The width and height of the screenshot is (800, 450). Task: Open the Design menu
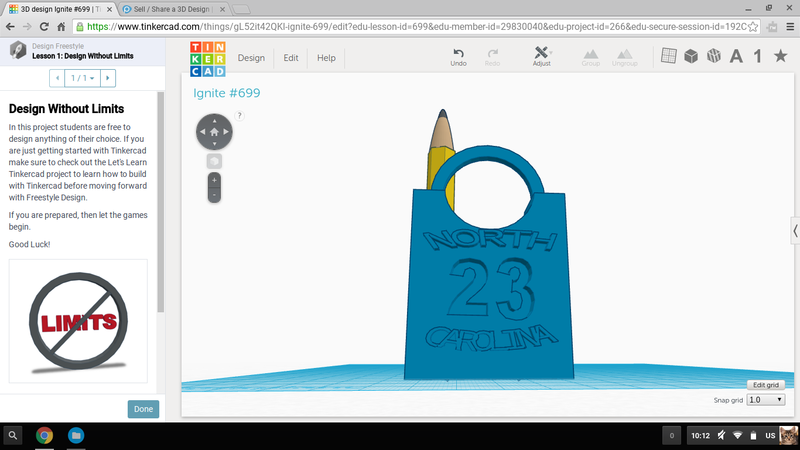pos(251,58)
